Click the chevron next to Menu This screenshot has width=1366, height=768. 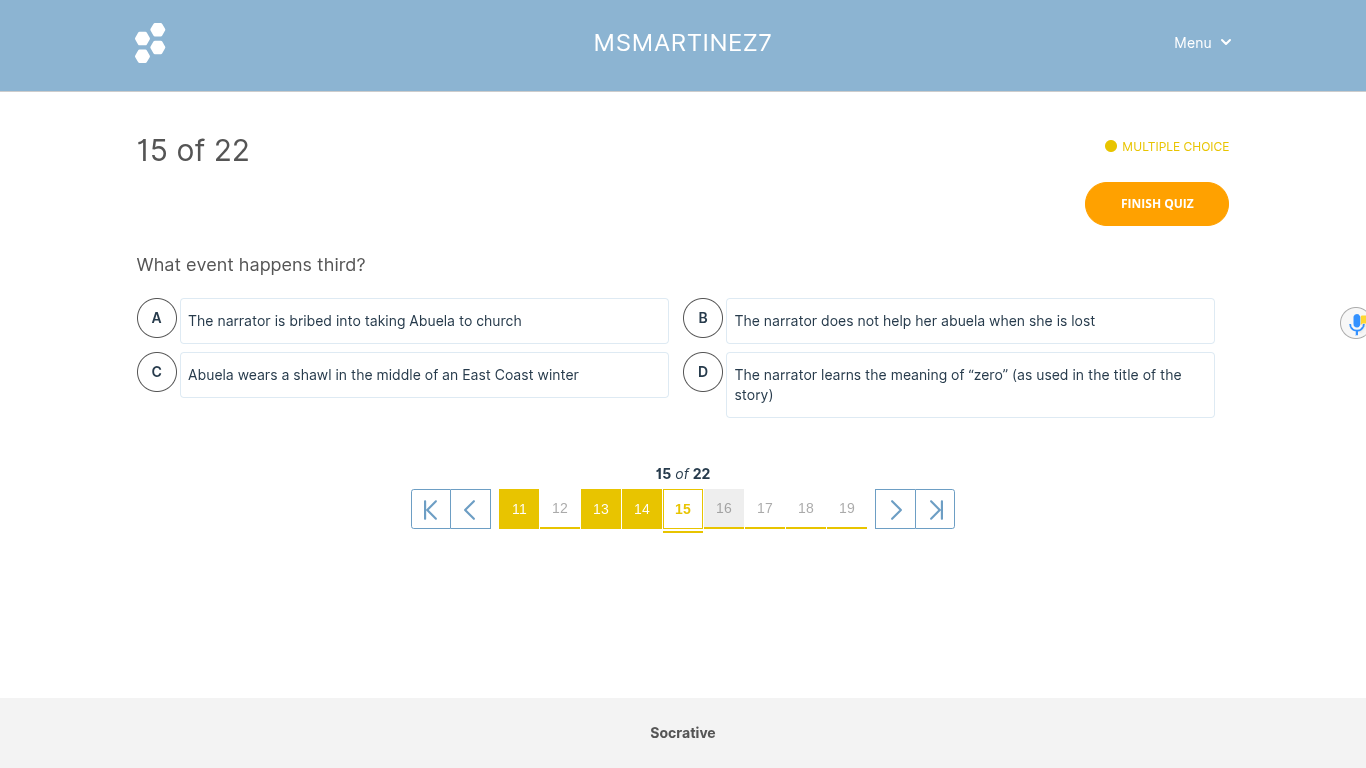(x=1226, y=42)
